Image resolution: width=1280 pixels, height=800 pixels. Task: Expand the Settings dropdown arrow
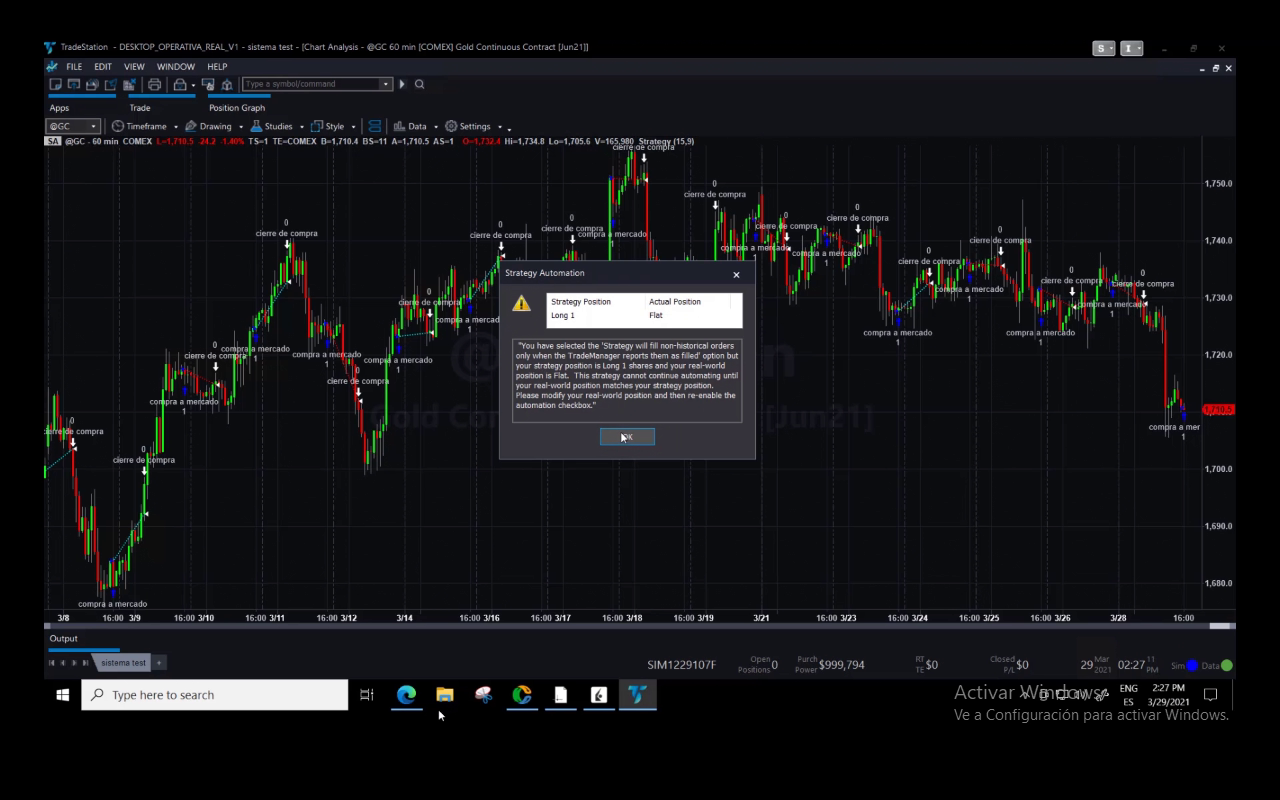click(x=500, y=127)
